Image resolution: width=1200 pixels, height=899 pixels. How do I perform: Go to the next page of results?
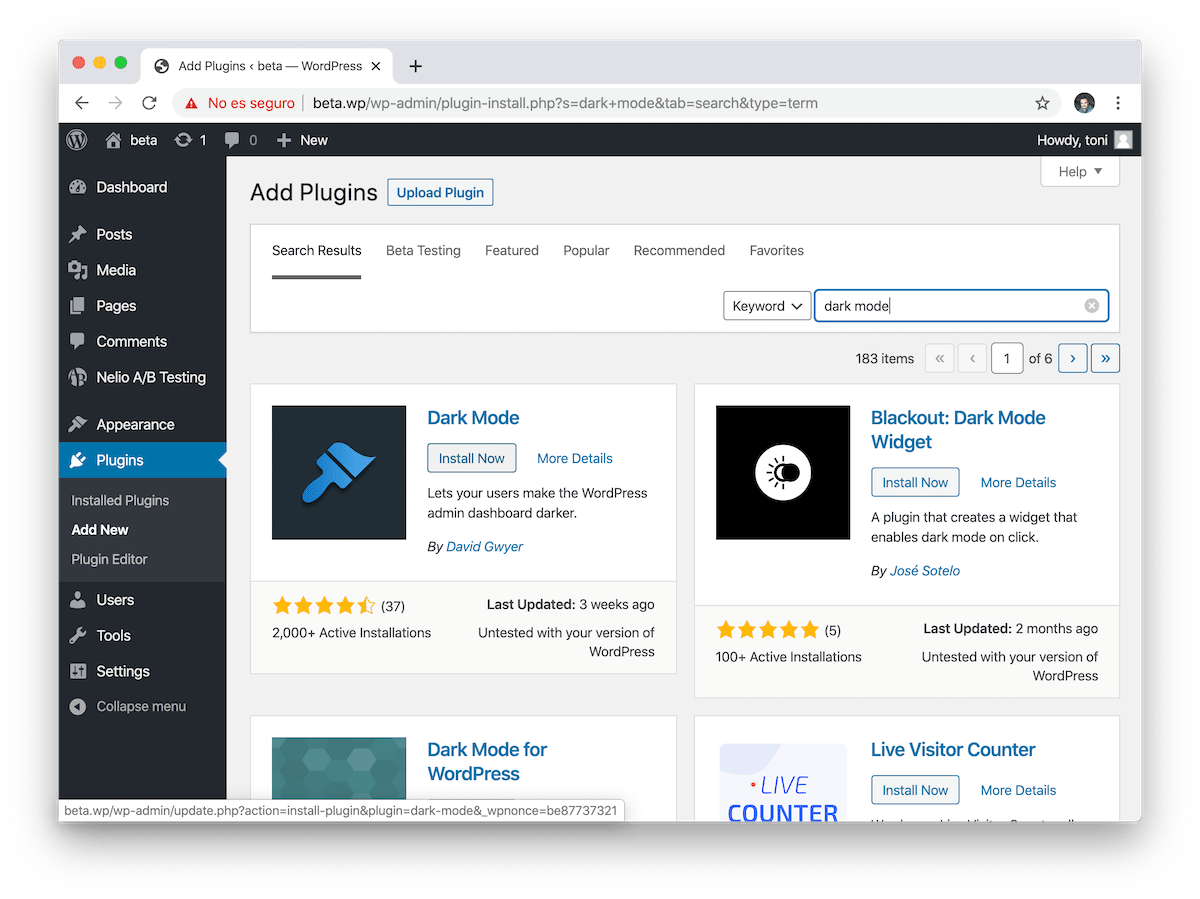click(1072, 357)
